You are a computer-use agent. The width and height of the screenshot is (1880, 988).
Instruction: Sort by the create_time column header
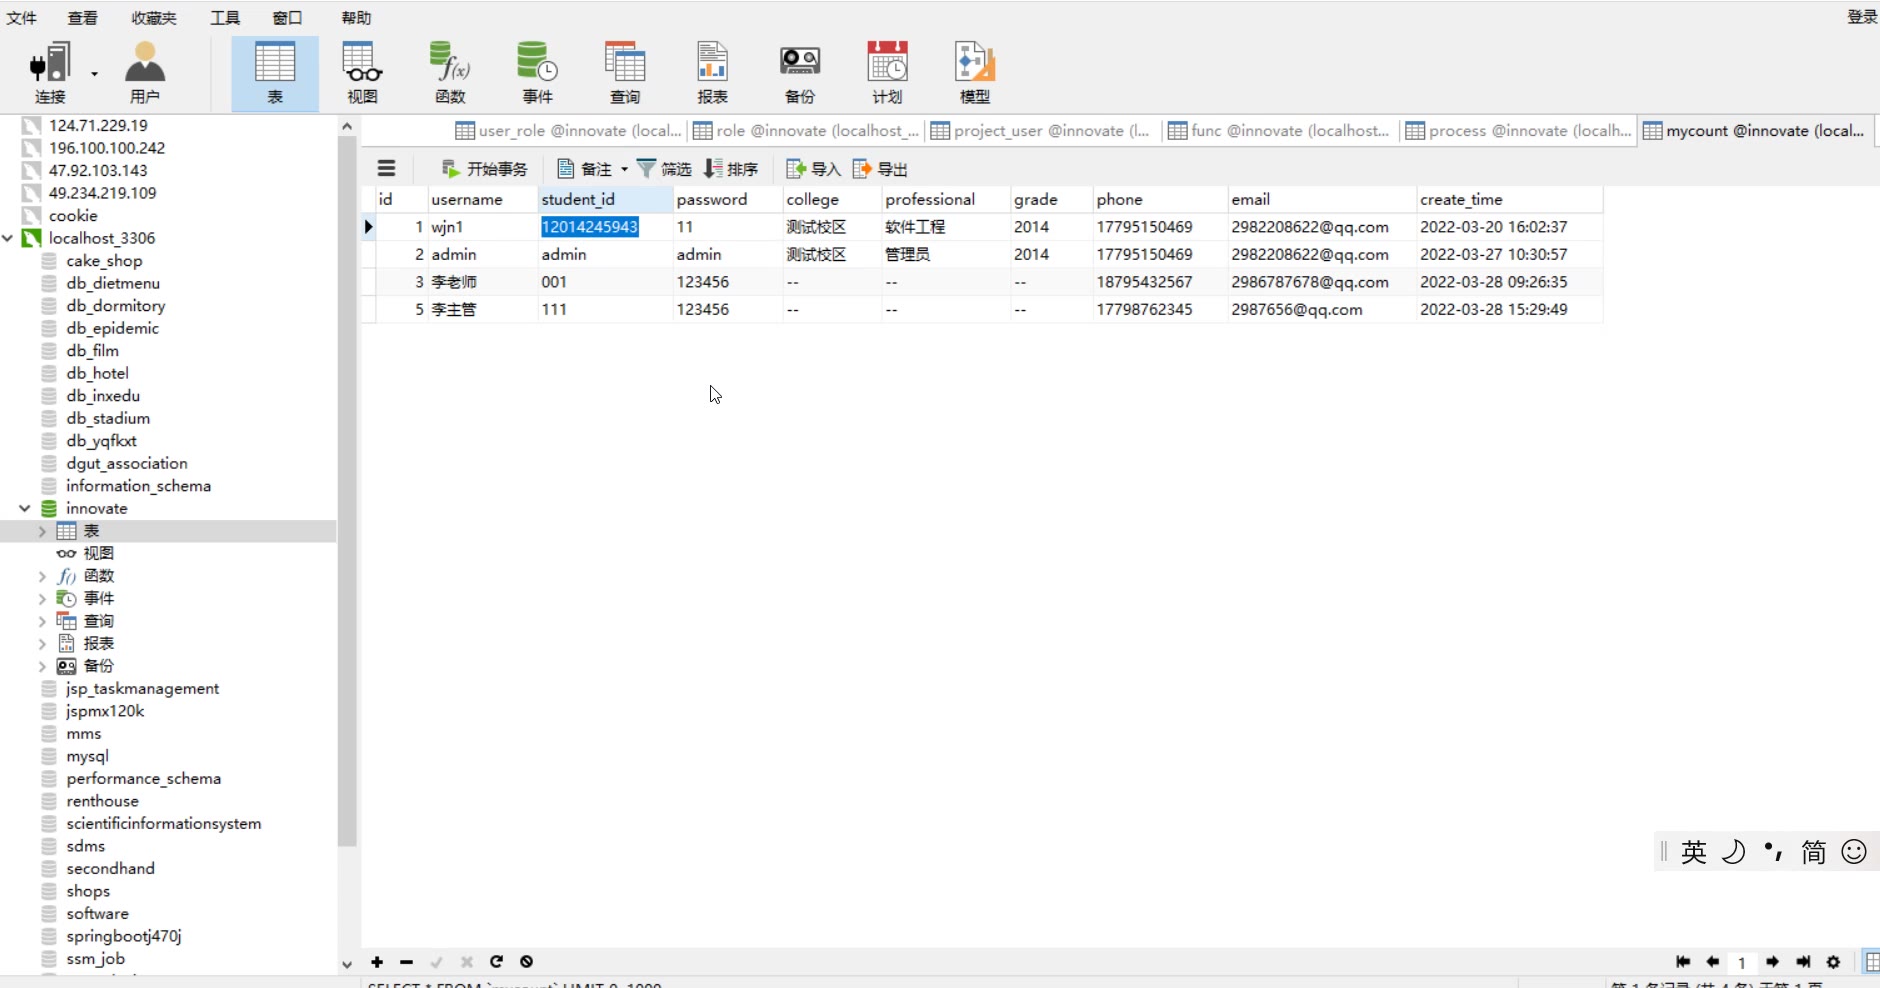click(x=1509, y=199)
